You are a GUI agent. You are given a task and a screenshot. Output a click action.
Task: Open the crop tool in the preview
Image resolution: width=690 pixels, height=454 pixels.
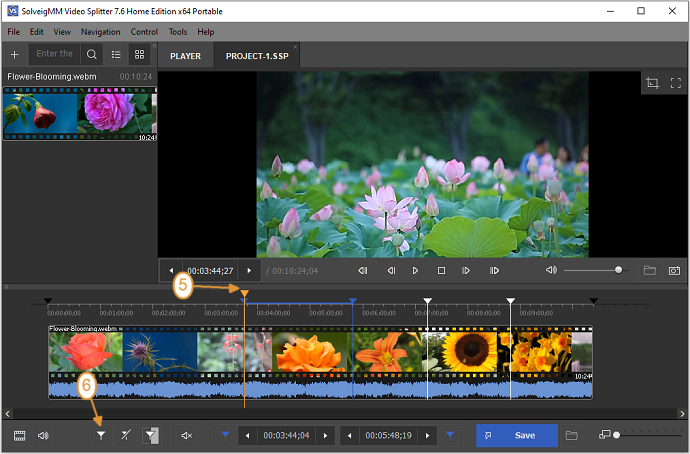click(x=652, y=83)
